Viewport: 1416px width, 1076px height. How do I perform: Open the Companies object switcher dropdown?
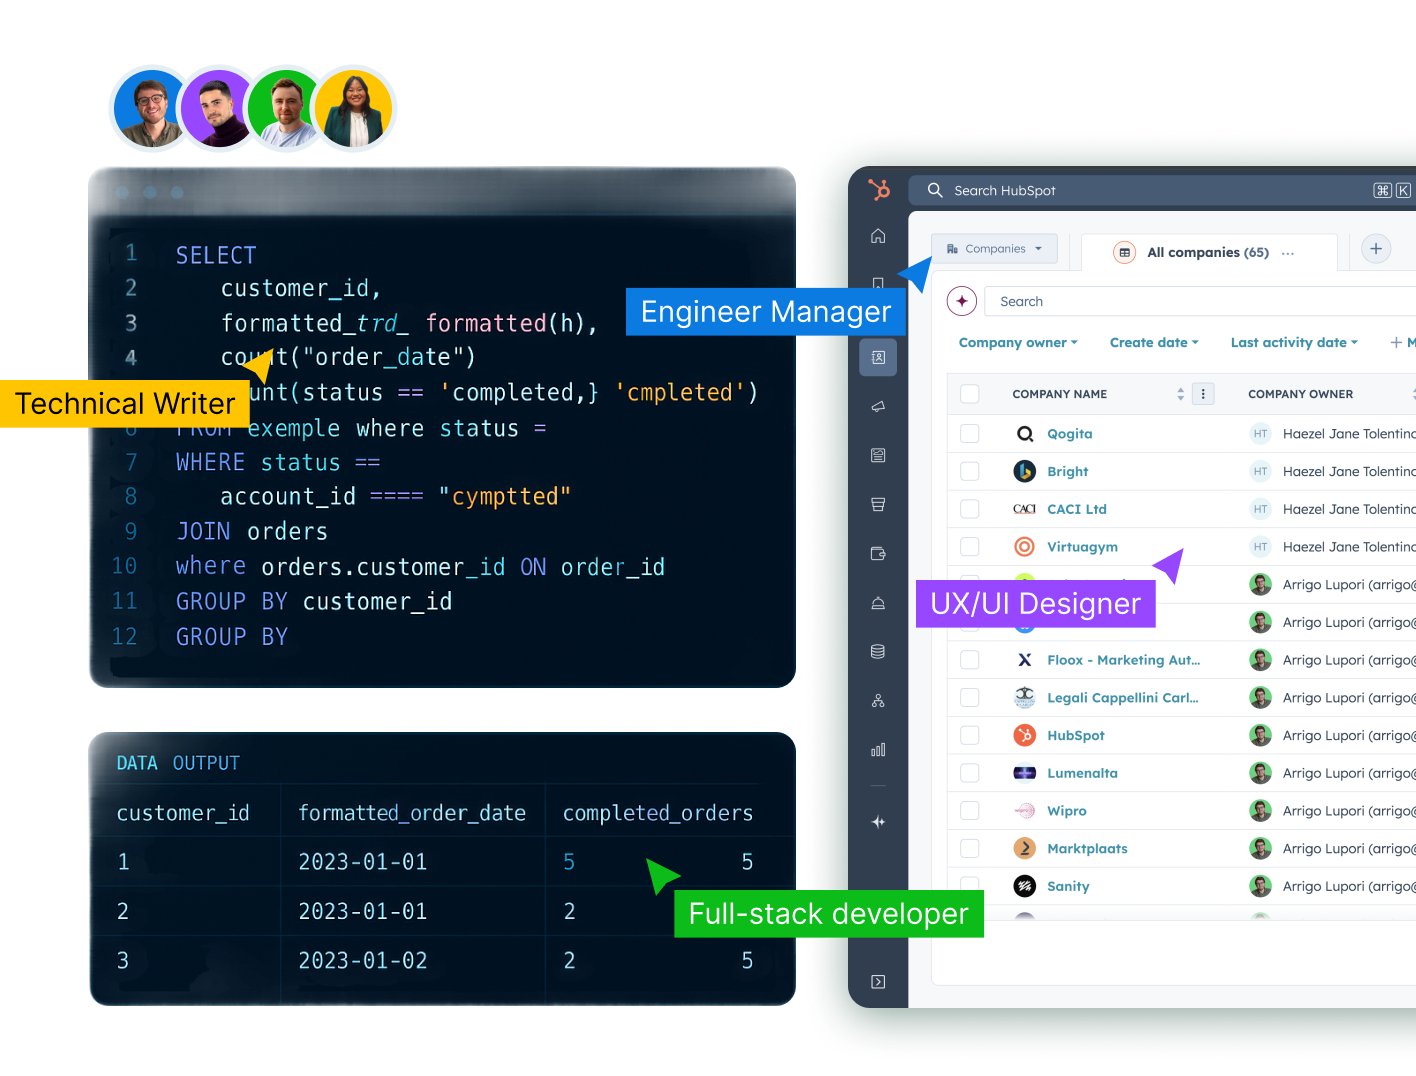[994, 249]
